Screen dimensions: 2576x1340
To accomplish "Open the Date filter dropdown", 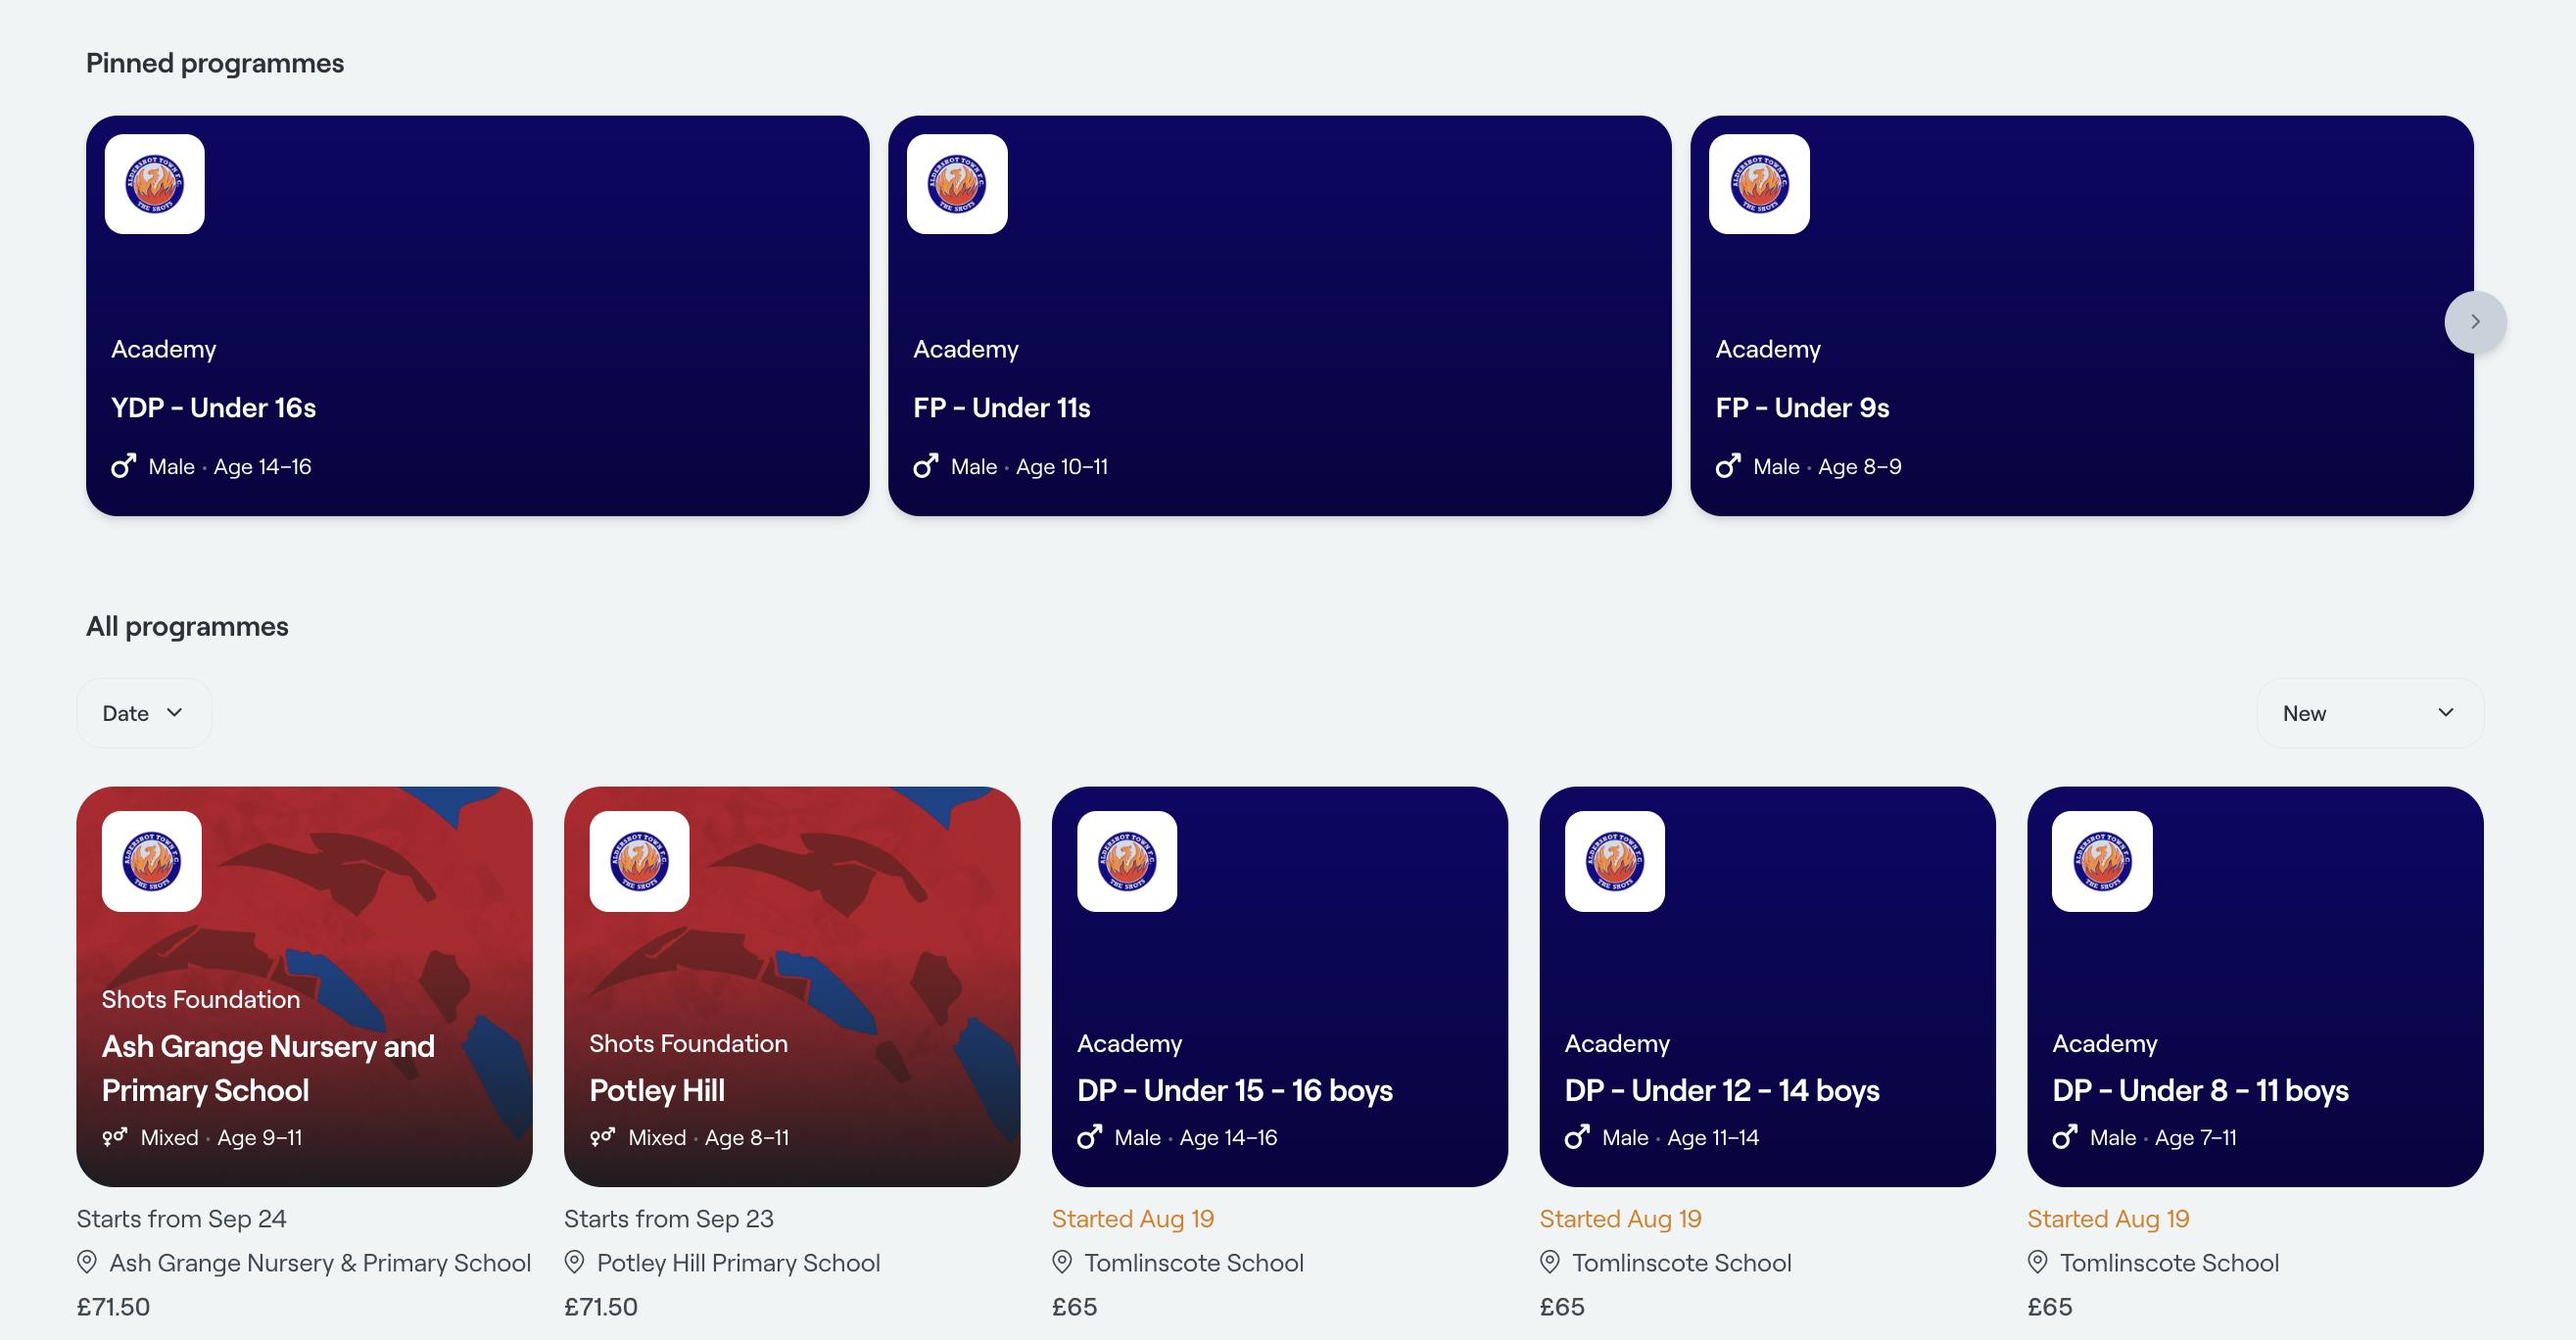I will [144, 713].
